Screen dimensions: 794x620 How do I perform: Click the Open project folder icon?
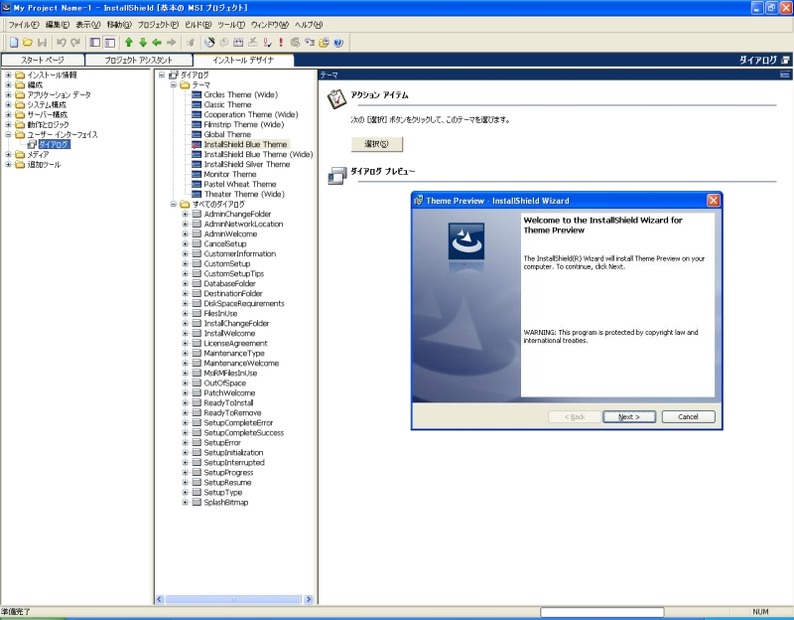[28, 43]
